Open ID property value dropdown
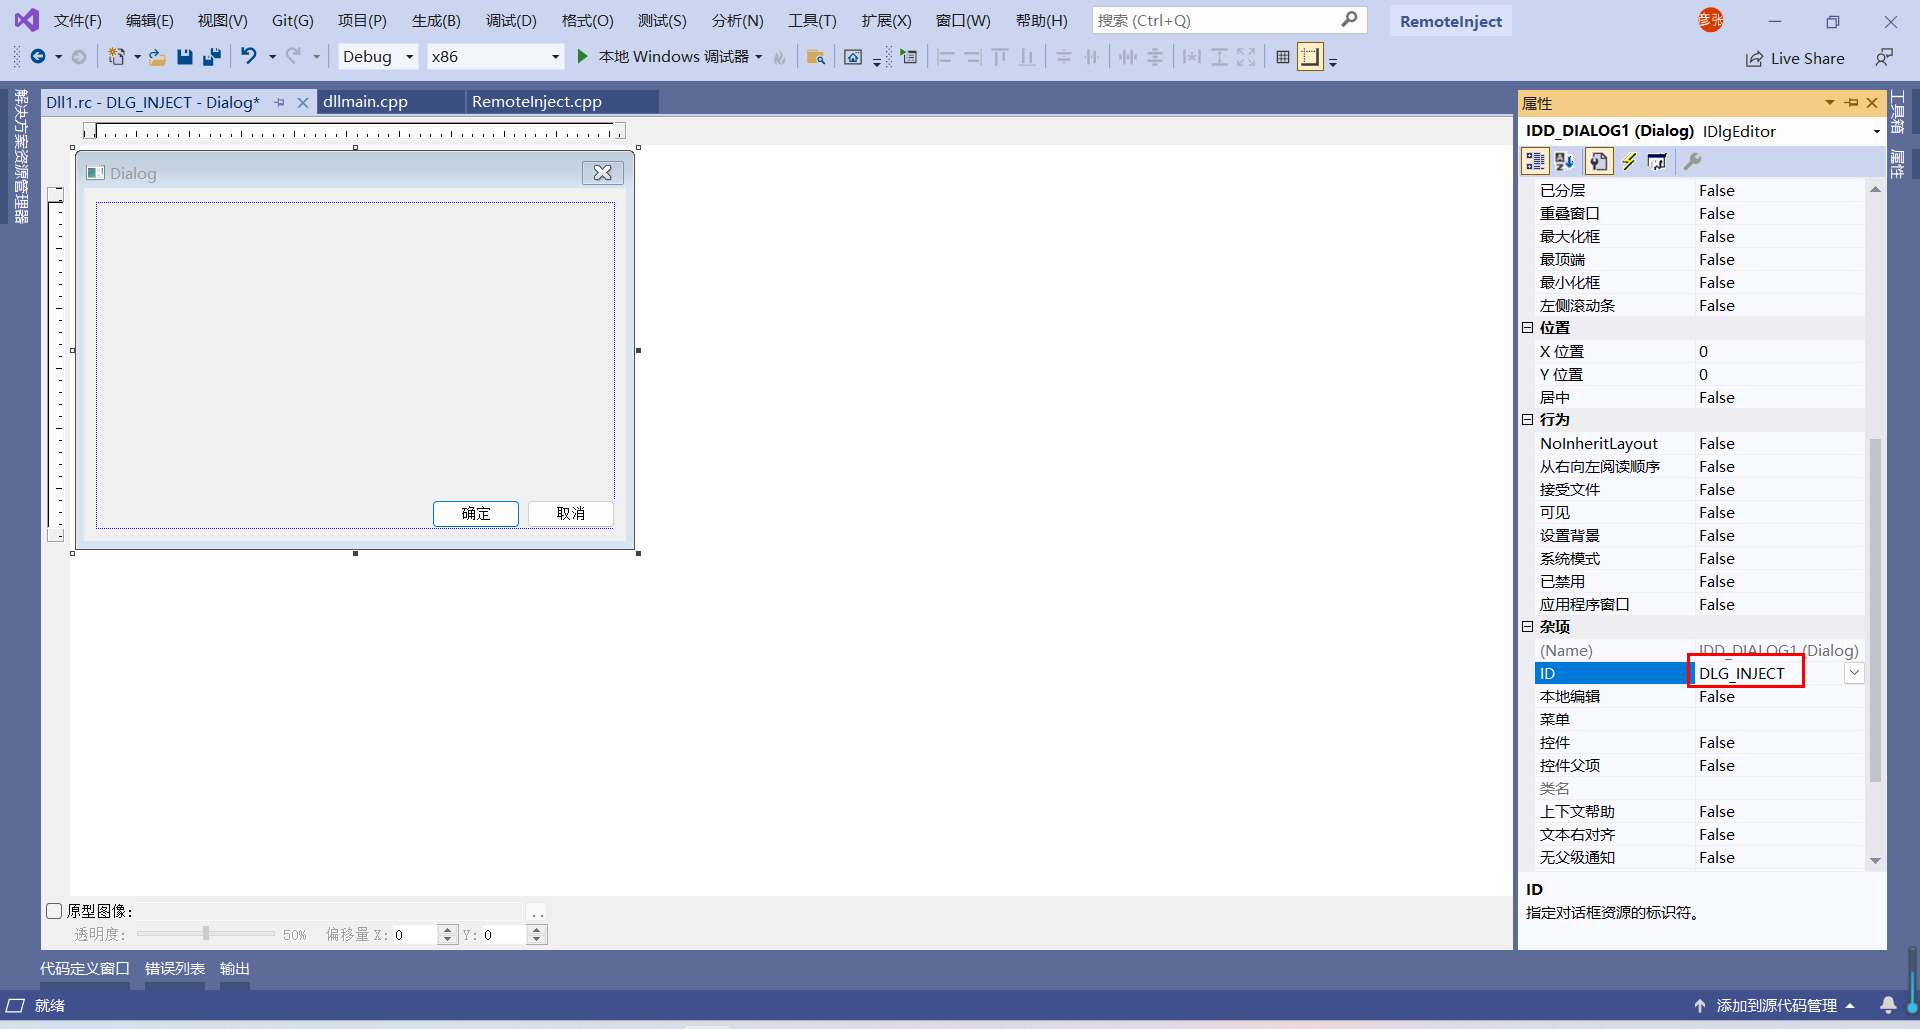The image size is (1920, 1029). (x=1854, y=673)
